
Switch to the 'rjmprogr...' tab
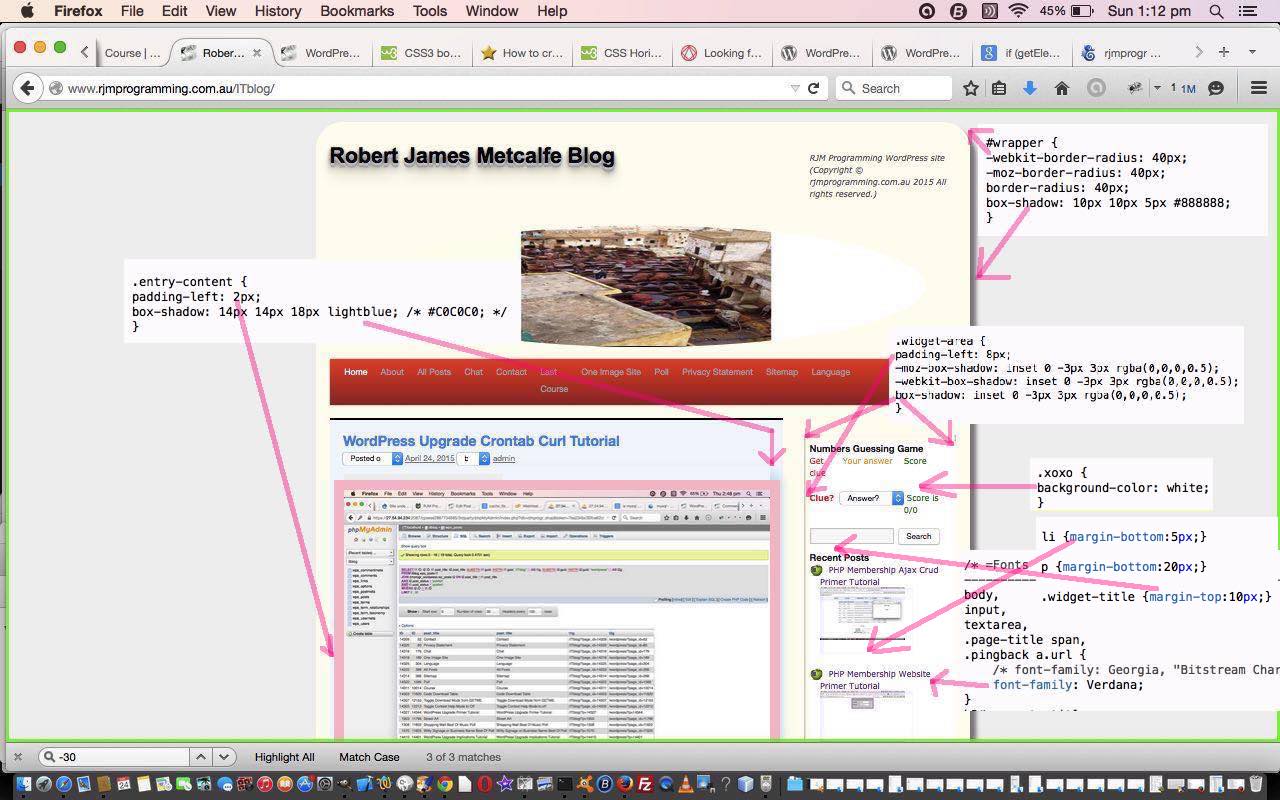pyautogui.click(x=1121, y=53)
